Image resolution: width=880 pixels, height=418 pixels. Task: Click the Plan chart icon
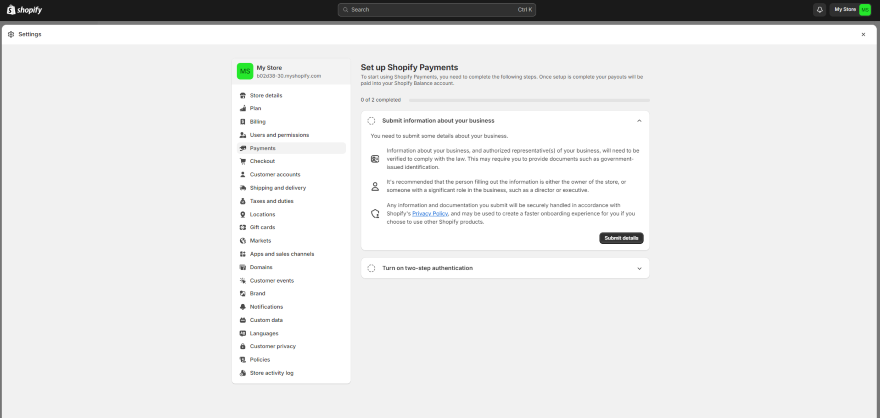point(242,108)
